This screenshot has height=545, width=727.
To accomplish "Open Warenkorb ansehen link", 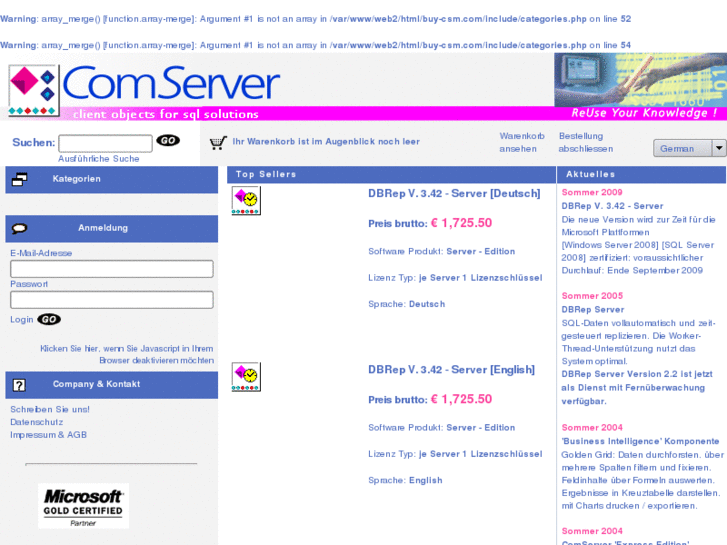I will tap(522, 142).
